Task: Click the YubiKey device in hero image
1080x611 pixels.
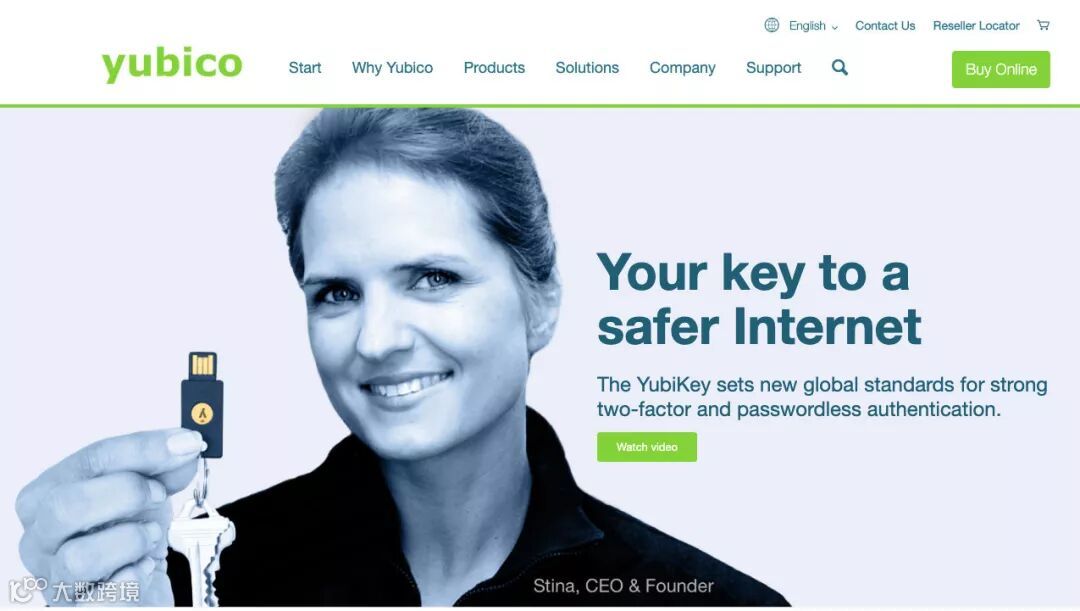Action: pyautogui.click(x=202, y=404)
